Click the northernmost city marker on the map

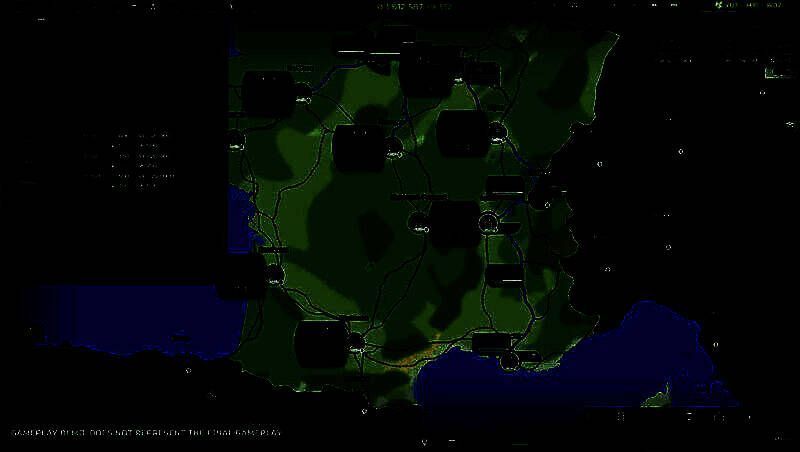(381, 58)
